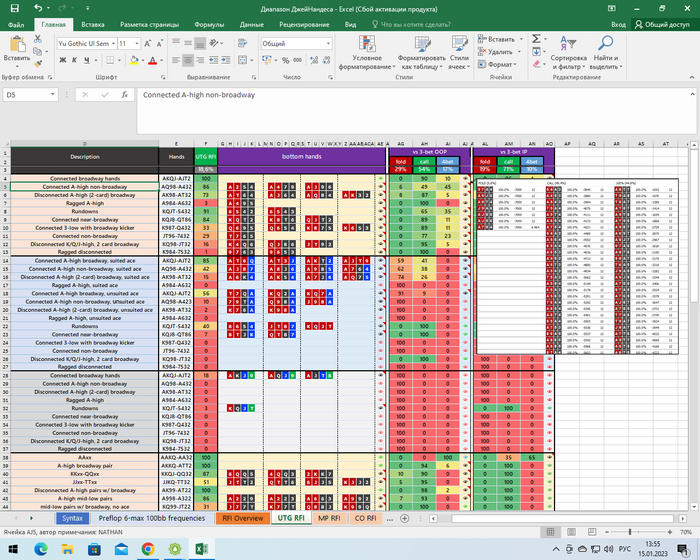Collapse the ribbon with the chevron

coord(692,77)
